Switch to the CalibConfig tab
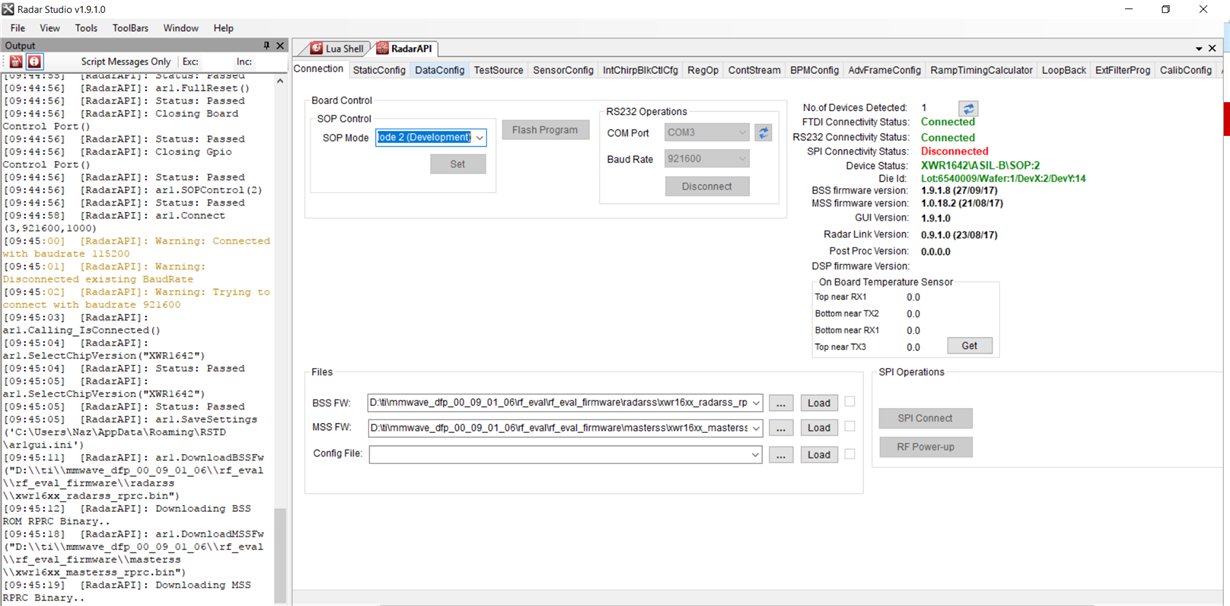This screenshot has width=1230, height=606. pyautogui.click(x=1186, y=70)
